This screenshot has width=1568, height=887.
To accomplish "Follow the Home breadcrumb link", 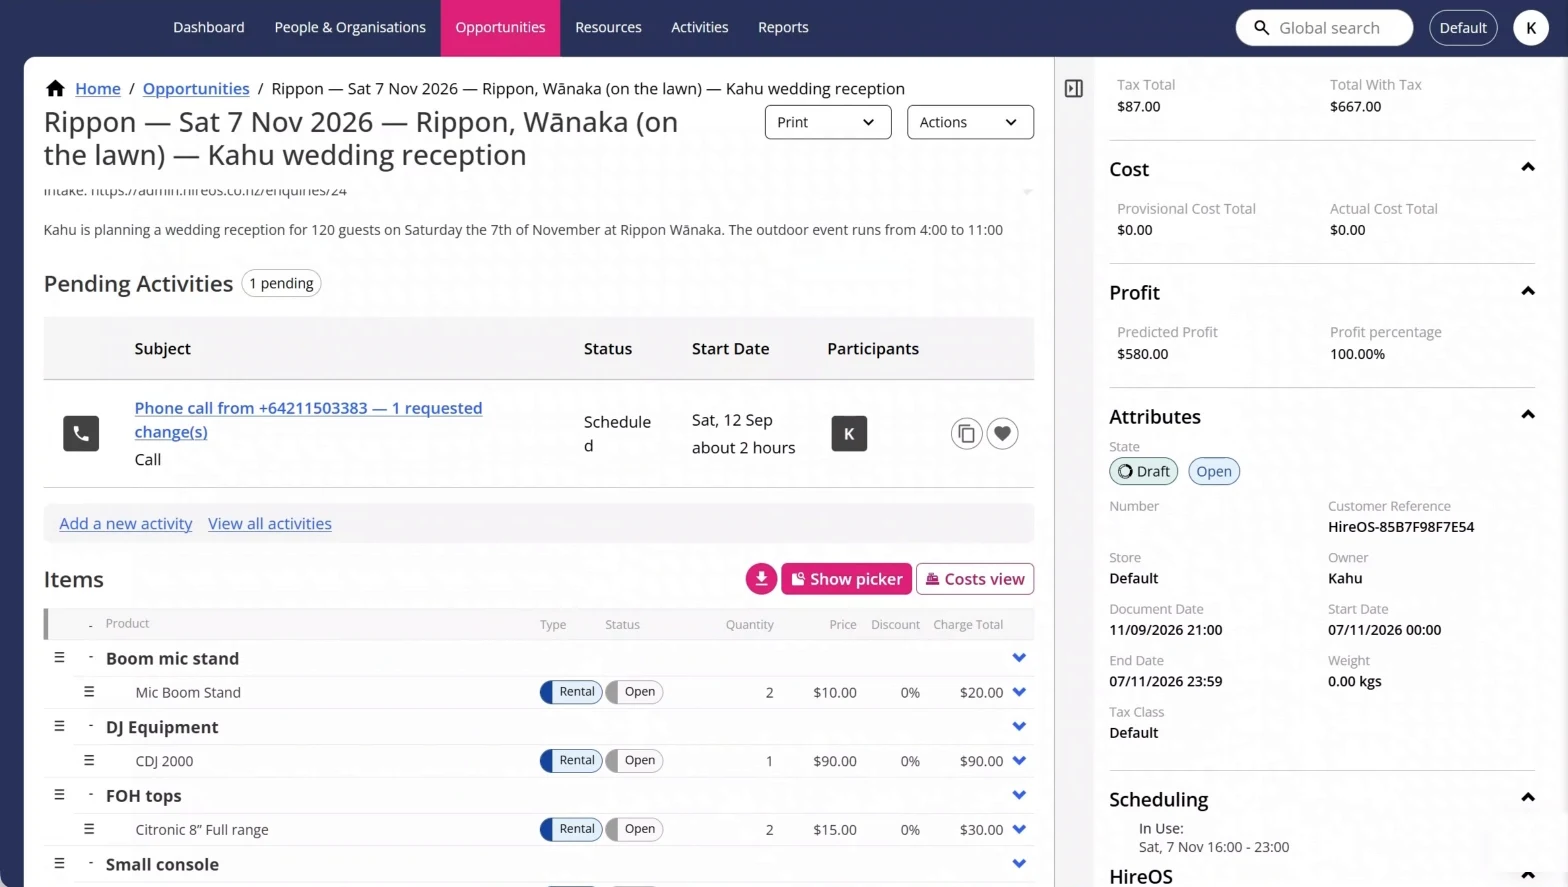I will [x=98, y=89].
